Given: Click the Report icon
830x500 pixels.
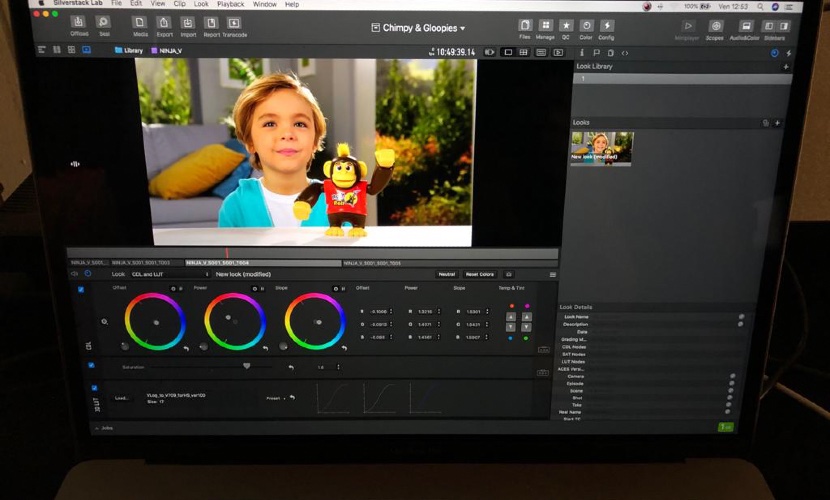Looking at the screenshot, I should (x=211, y=24).
